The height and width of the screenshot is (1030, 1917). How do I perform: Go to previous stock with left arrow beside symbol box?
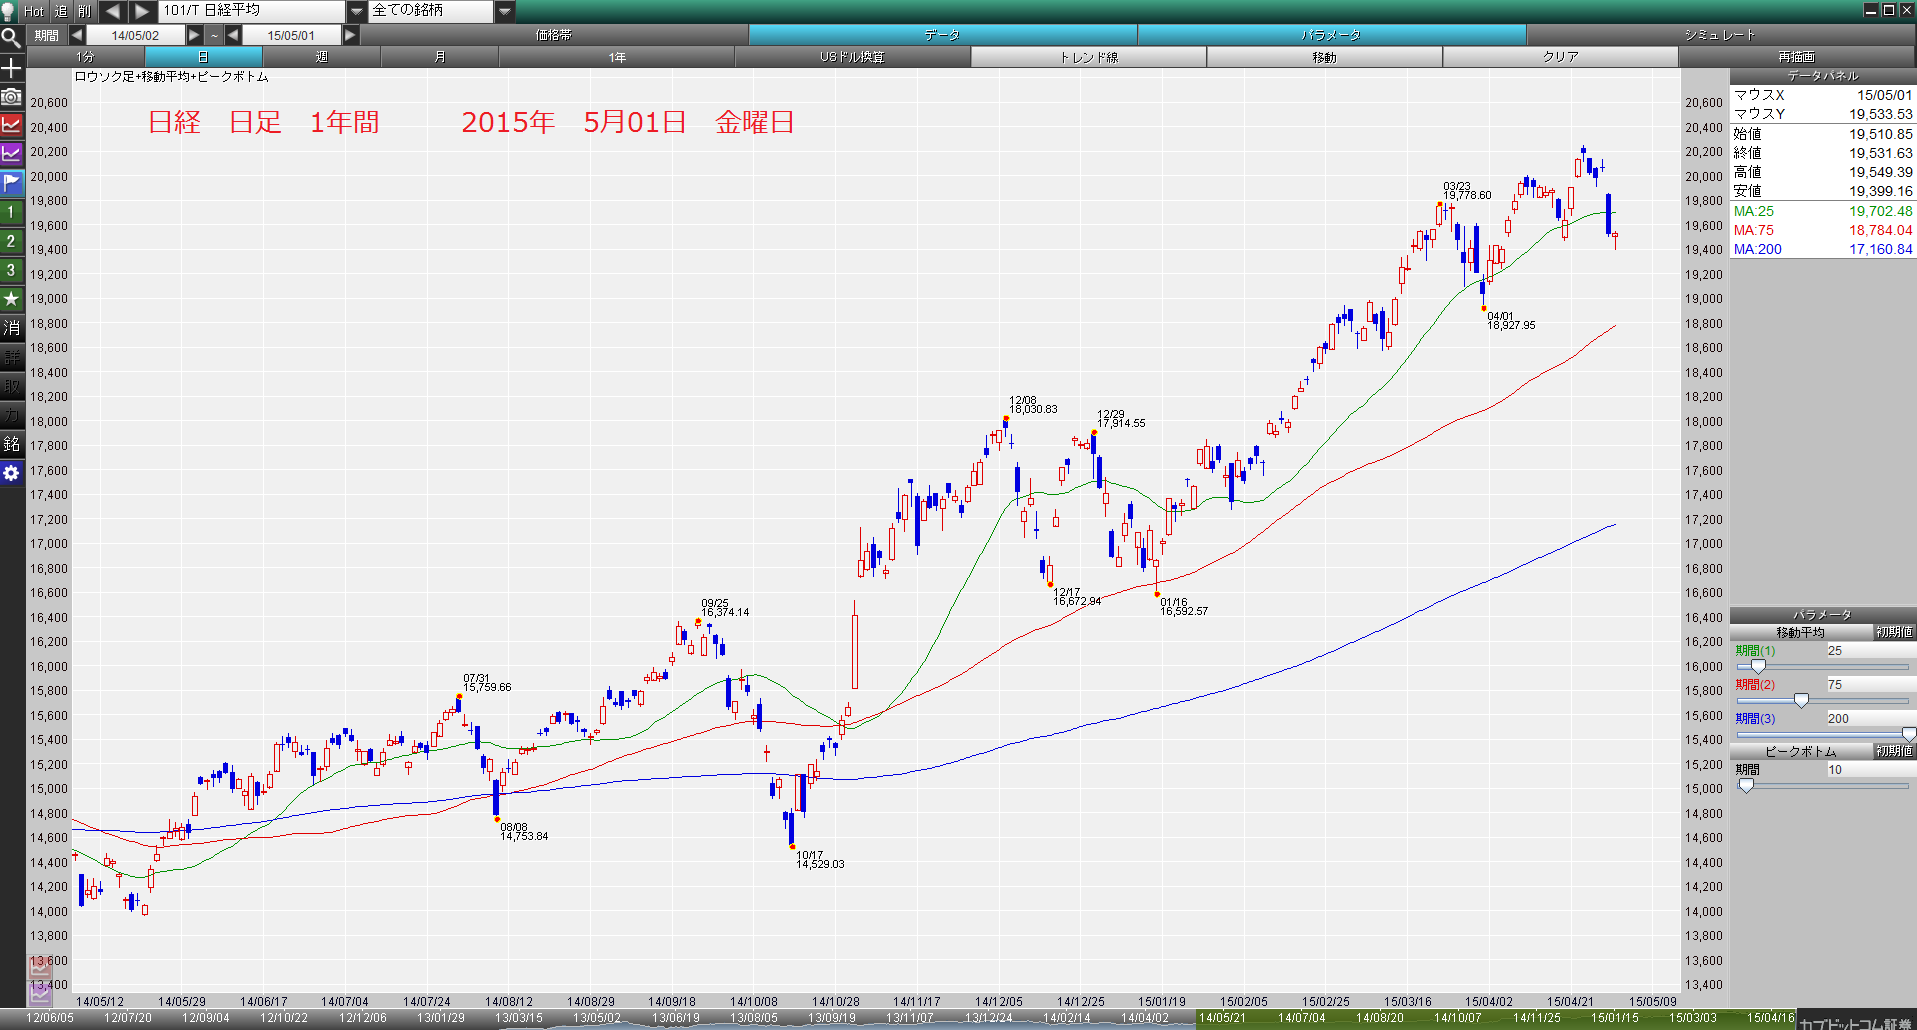click(113, 11)
